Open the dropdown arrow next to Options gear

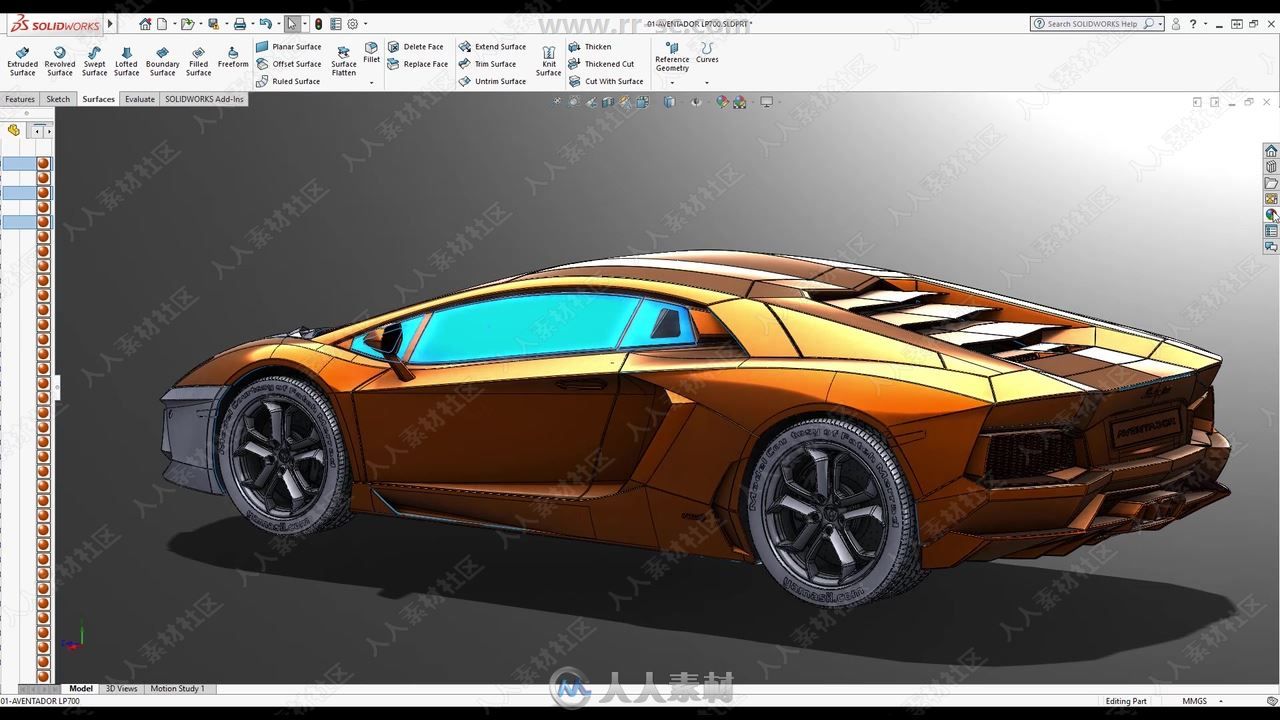tap(365, 24)
